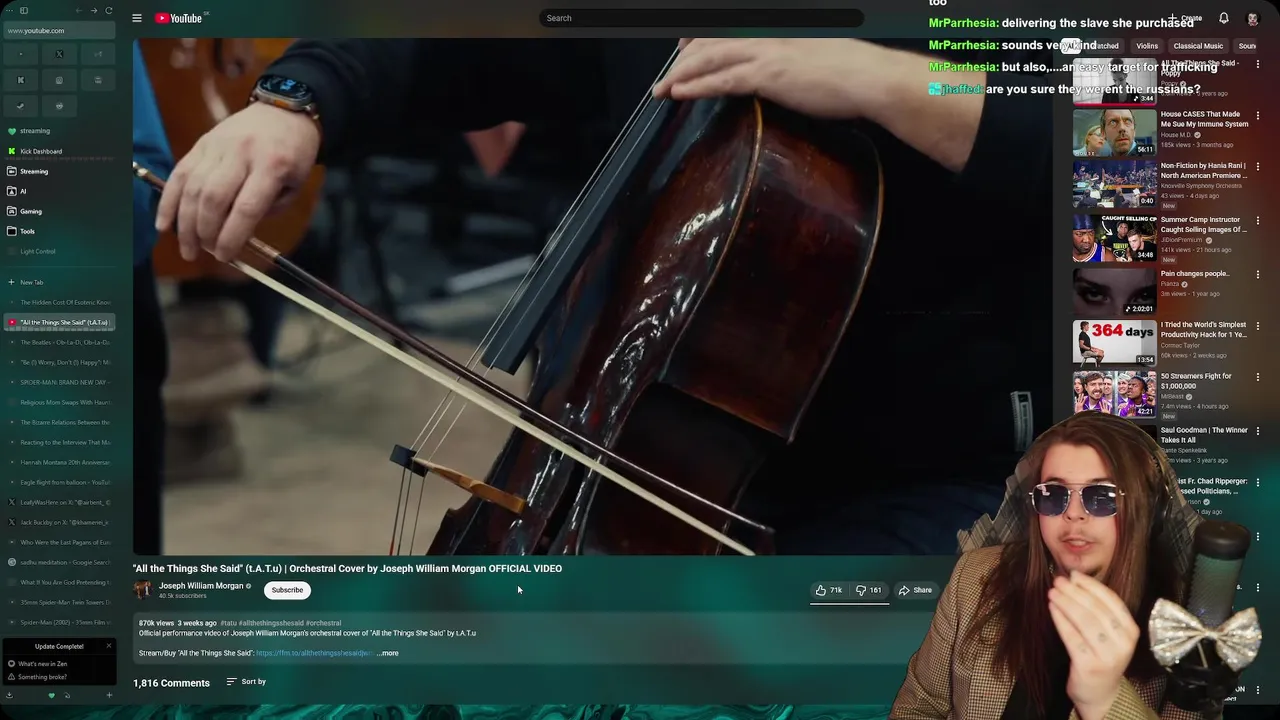Open options menu for House CASES video
Screen dimensions: 1280x720
pyautogui.click(x=1258, y=114)
